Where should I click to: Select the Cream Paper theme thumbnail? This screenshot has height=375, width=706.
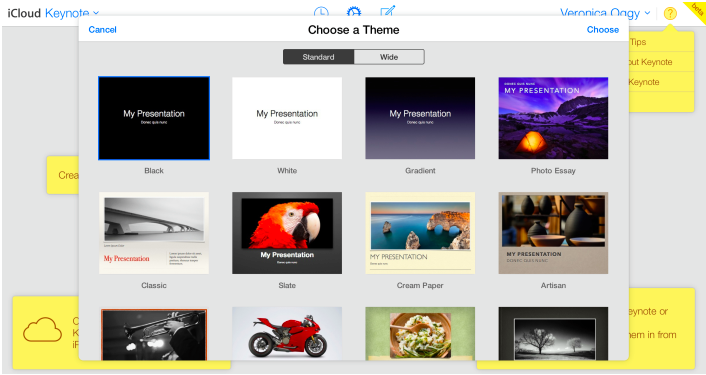point(420,233)
